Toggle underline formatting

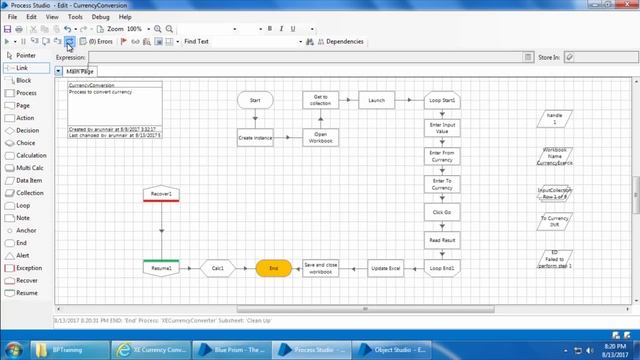point(293,29)
